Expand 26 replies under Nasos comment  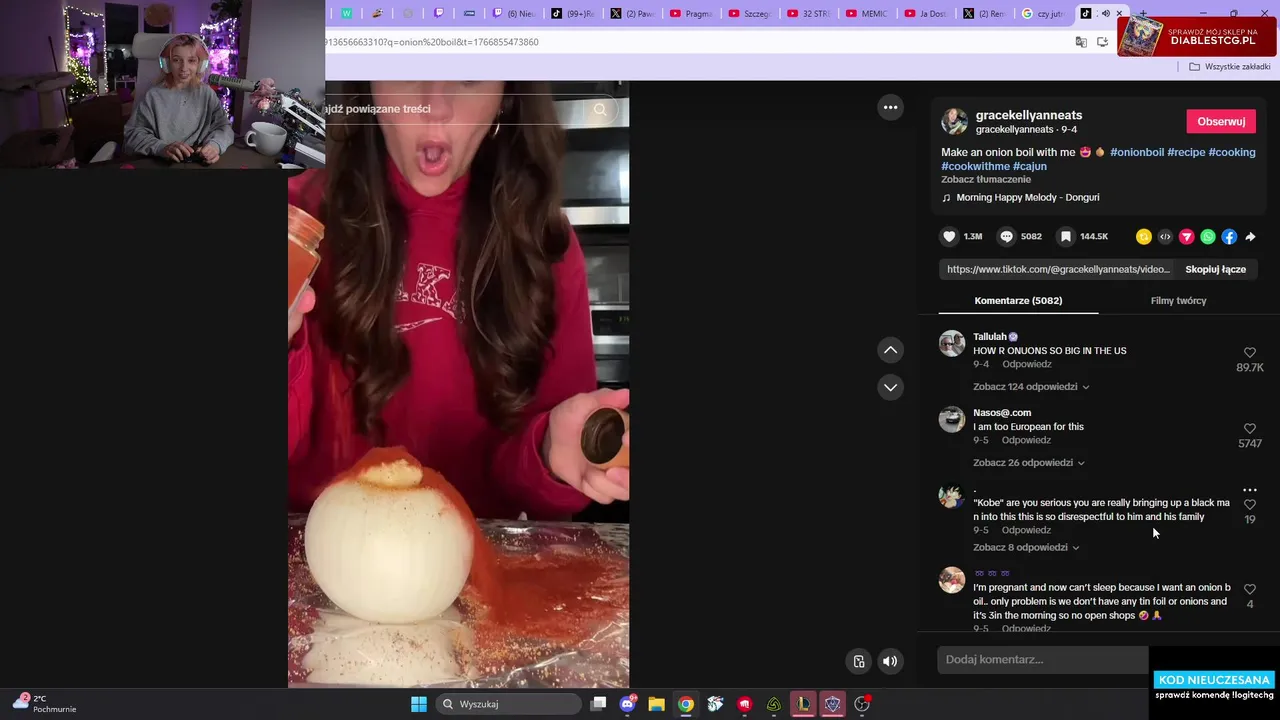click(1029, 463)
